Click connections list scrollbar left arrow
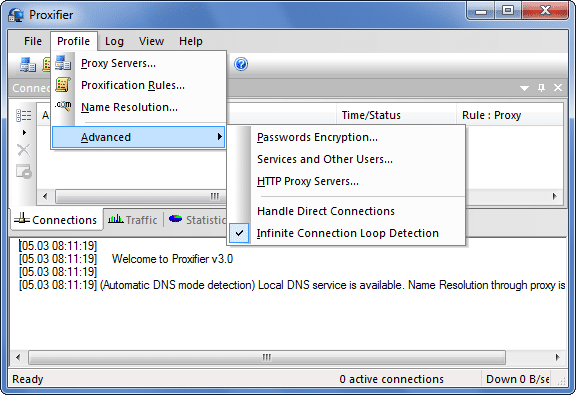 (45, 196)
